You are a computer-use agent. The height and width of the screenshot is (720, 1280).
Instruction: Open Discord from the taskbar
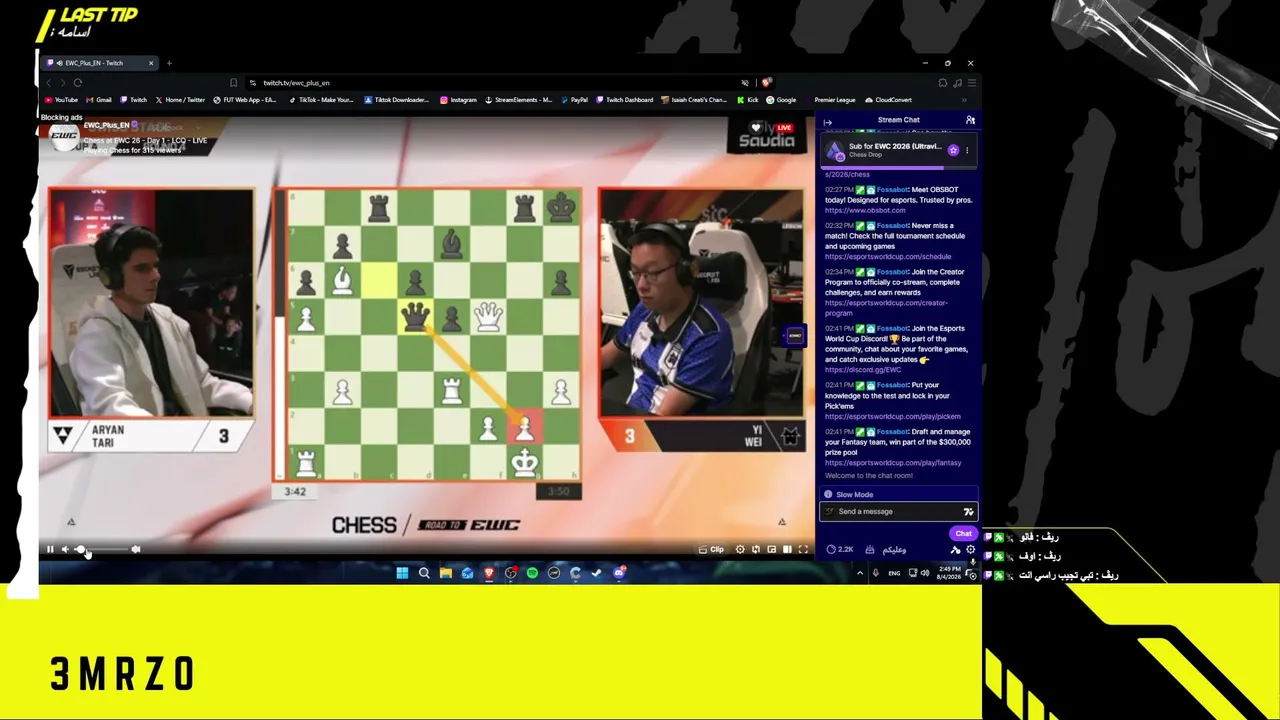[619, 573]
